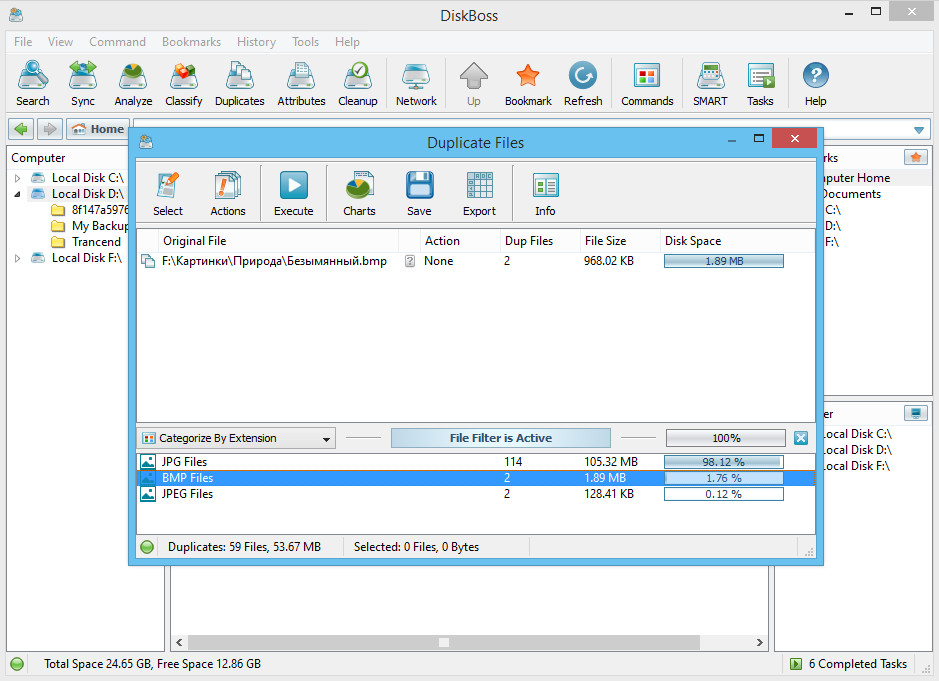The width and height of the screenshot is (939, 681).
Task: Open the Tools menu
Action: click(305, 42)
